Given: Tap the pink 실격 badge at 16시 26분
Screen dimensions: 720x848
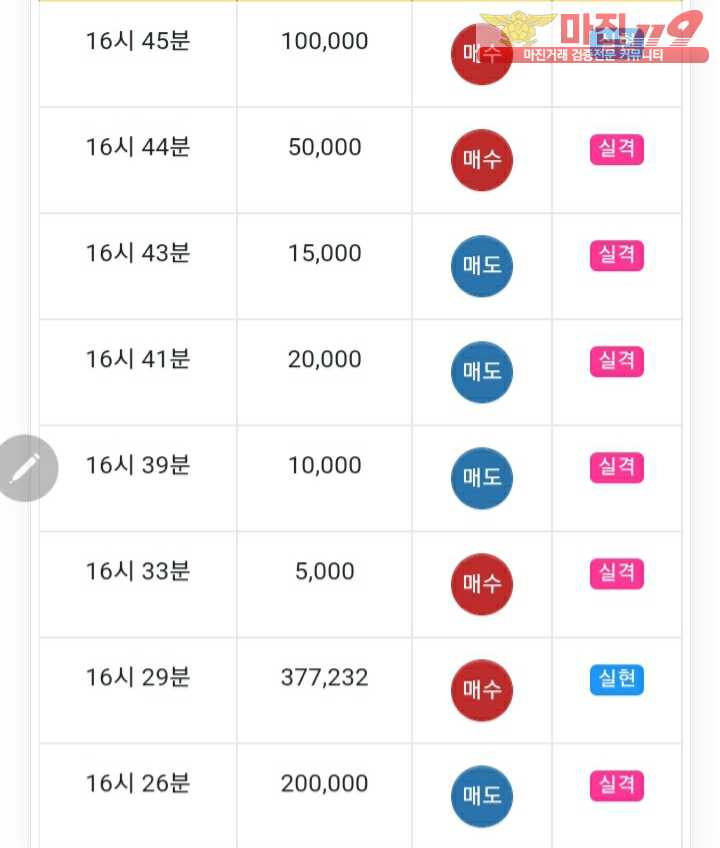Looking at the screenshot, I should pyautogui.click(x=617, y=785).
